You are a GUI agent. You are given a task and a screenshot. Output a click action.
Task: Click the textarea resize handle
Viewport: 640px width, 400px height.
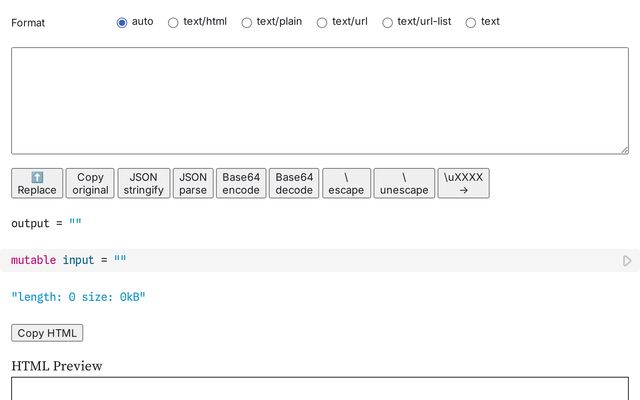pos(623,149)
